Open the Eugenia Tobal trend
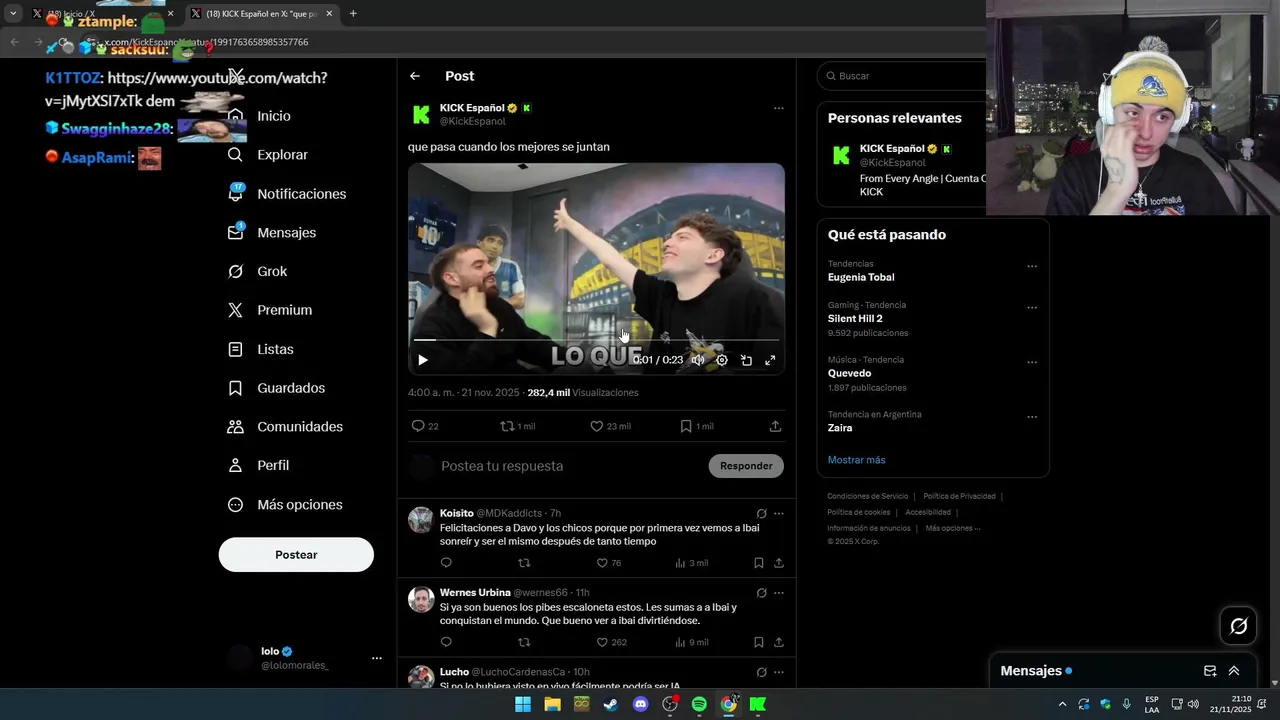The height and width of the screenshot is (720, 1280). (861, 277)
